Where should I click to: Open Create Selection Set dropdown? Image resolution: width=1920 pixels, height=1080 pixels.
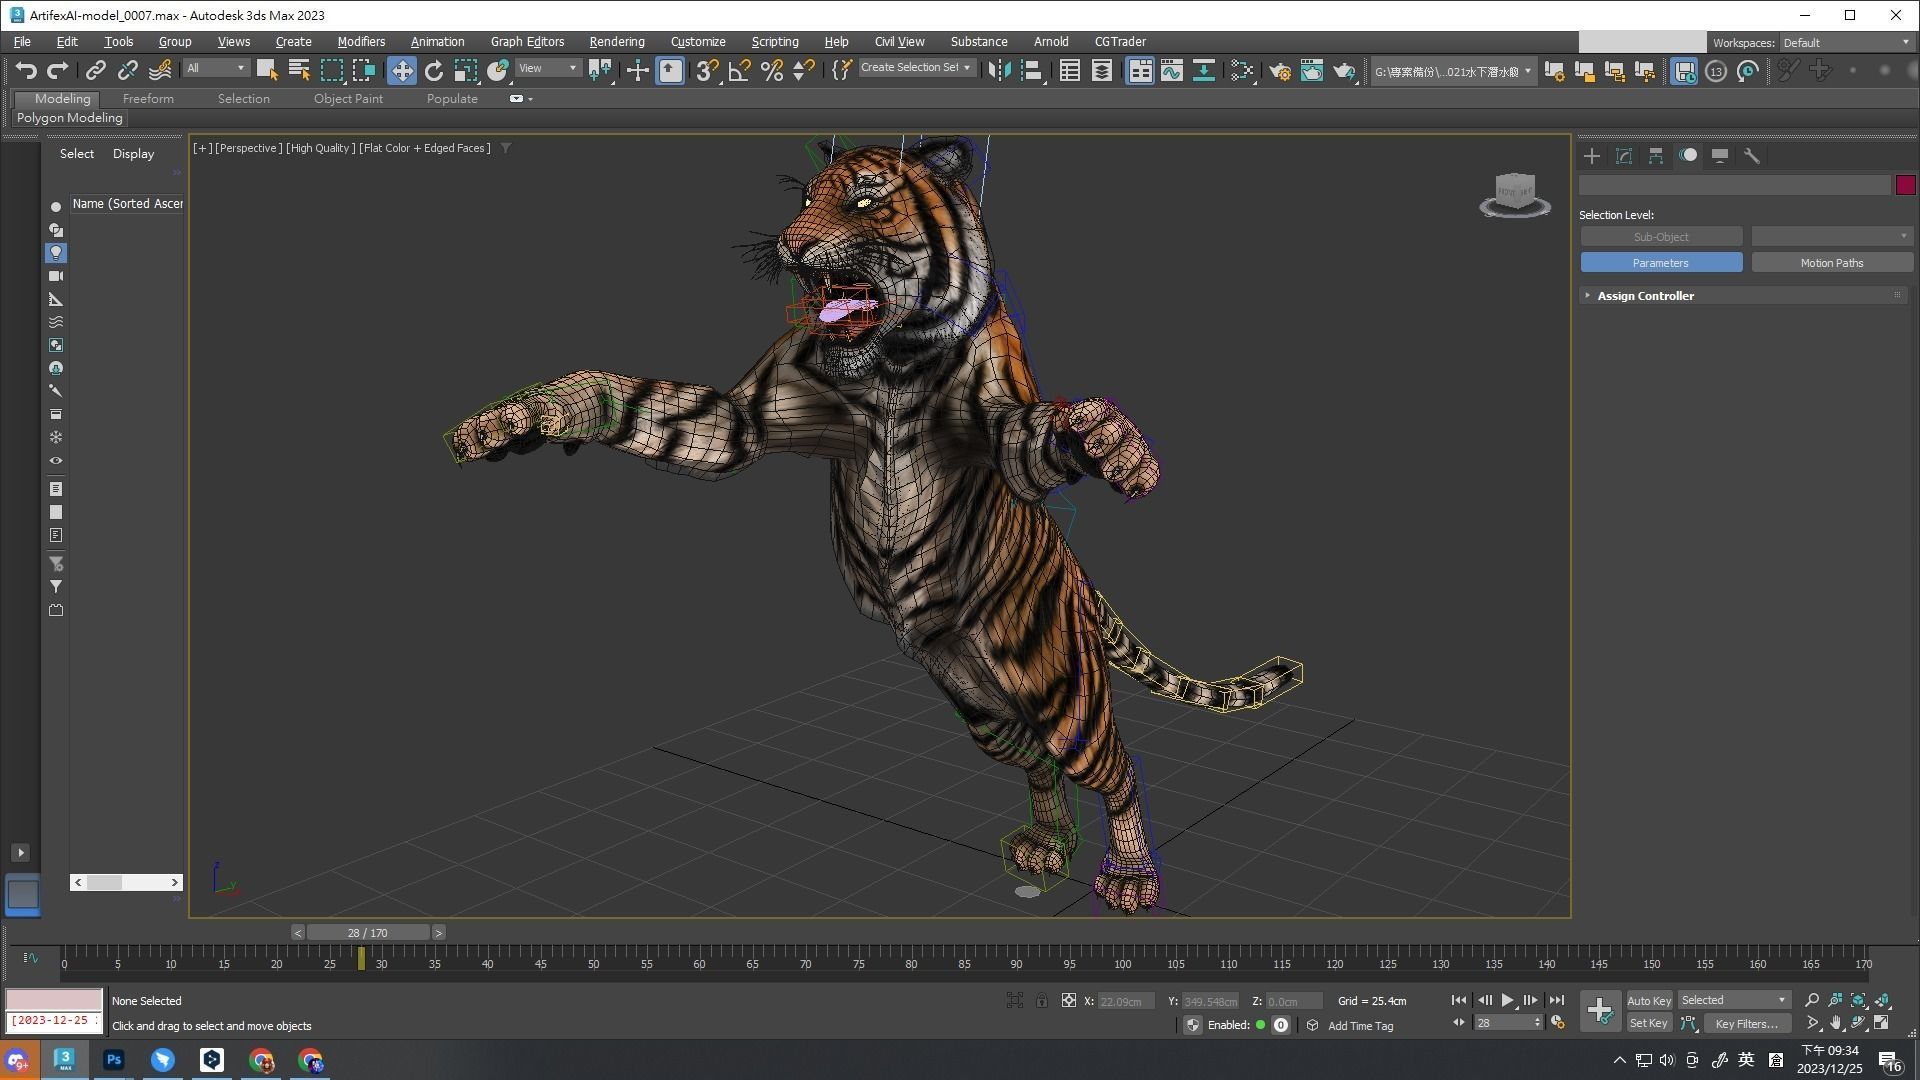point(916,68)
